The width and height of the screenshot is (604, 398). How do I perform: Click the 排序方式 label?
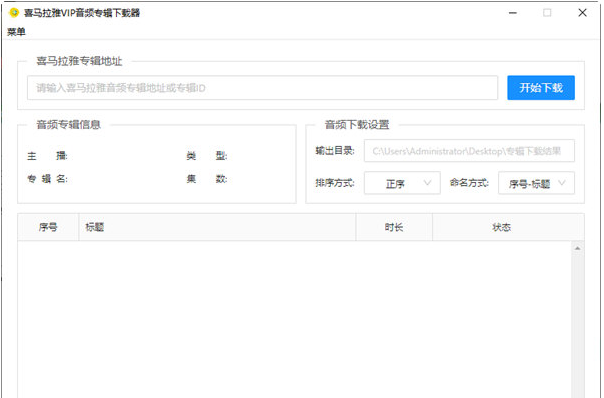coord(335,183)
